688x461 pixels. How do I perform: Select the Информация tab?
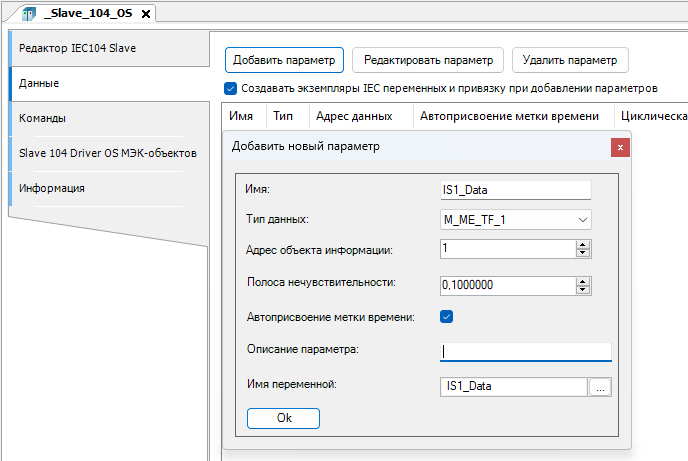click(51, 188)
